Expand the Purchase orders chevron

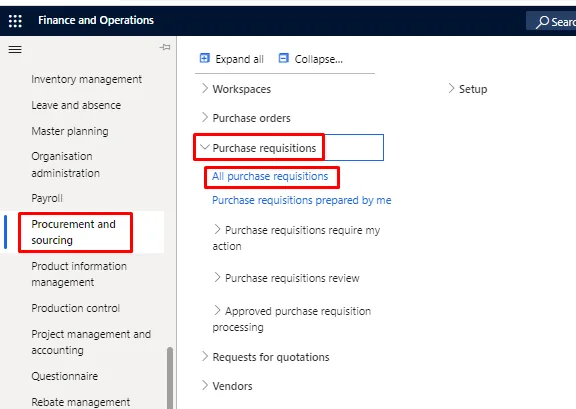[x=205, y=117]
